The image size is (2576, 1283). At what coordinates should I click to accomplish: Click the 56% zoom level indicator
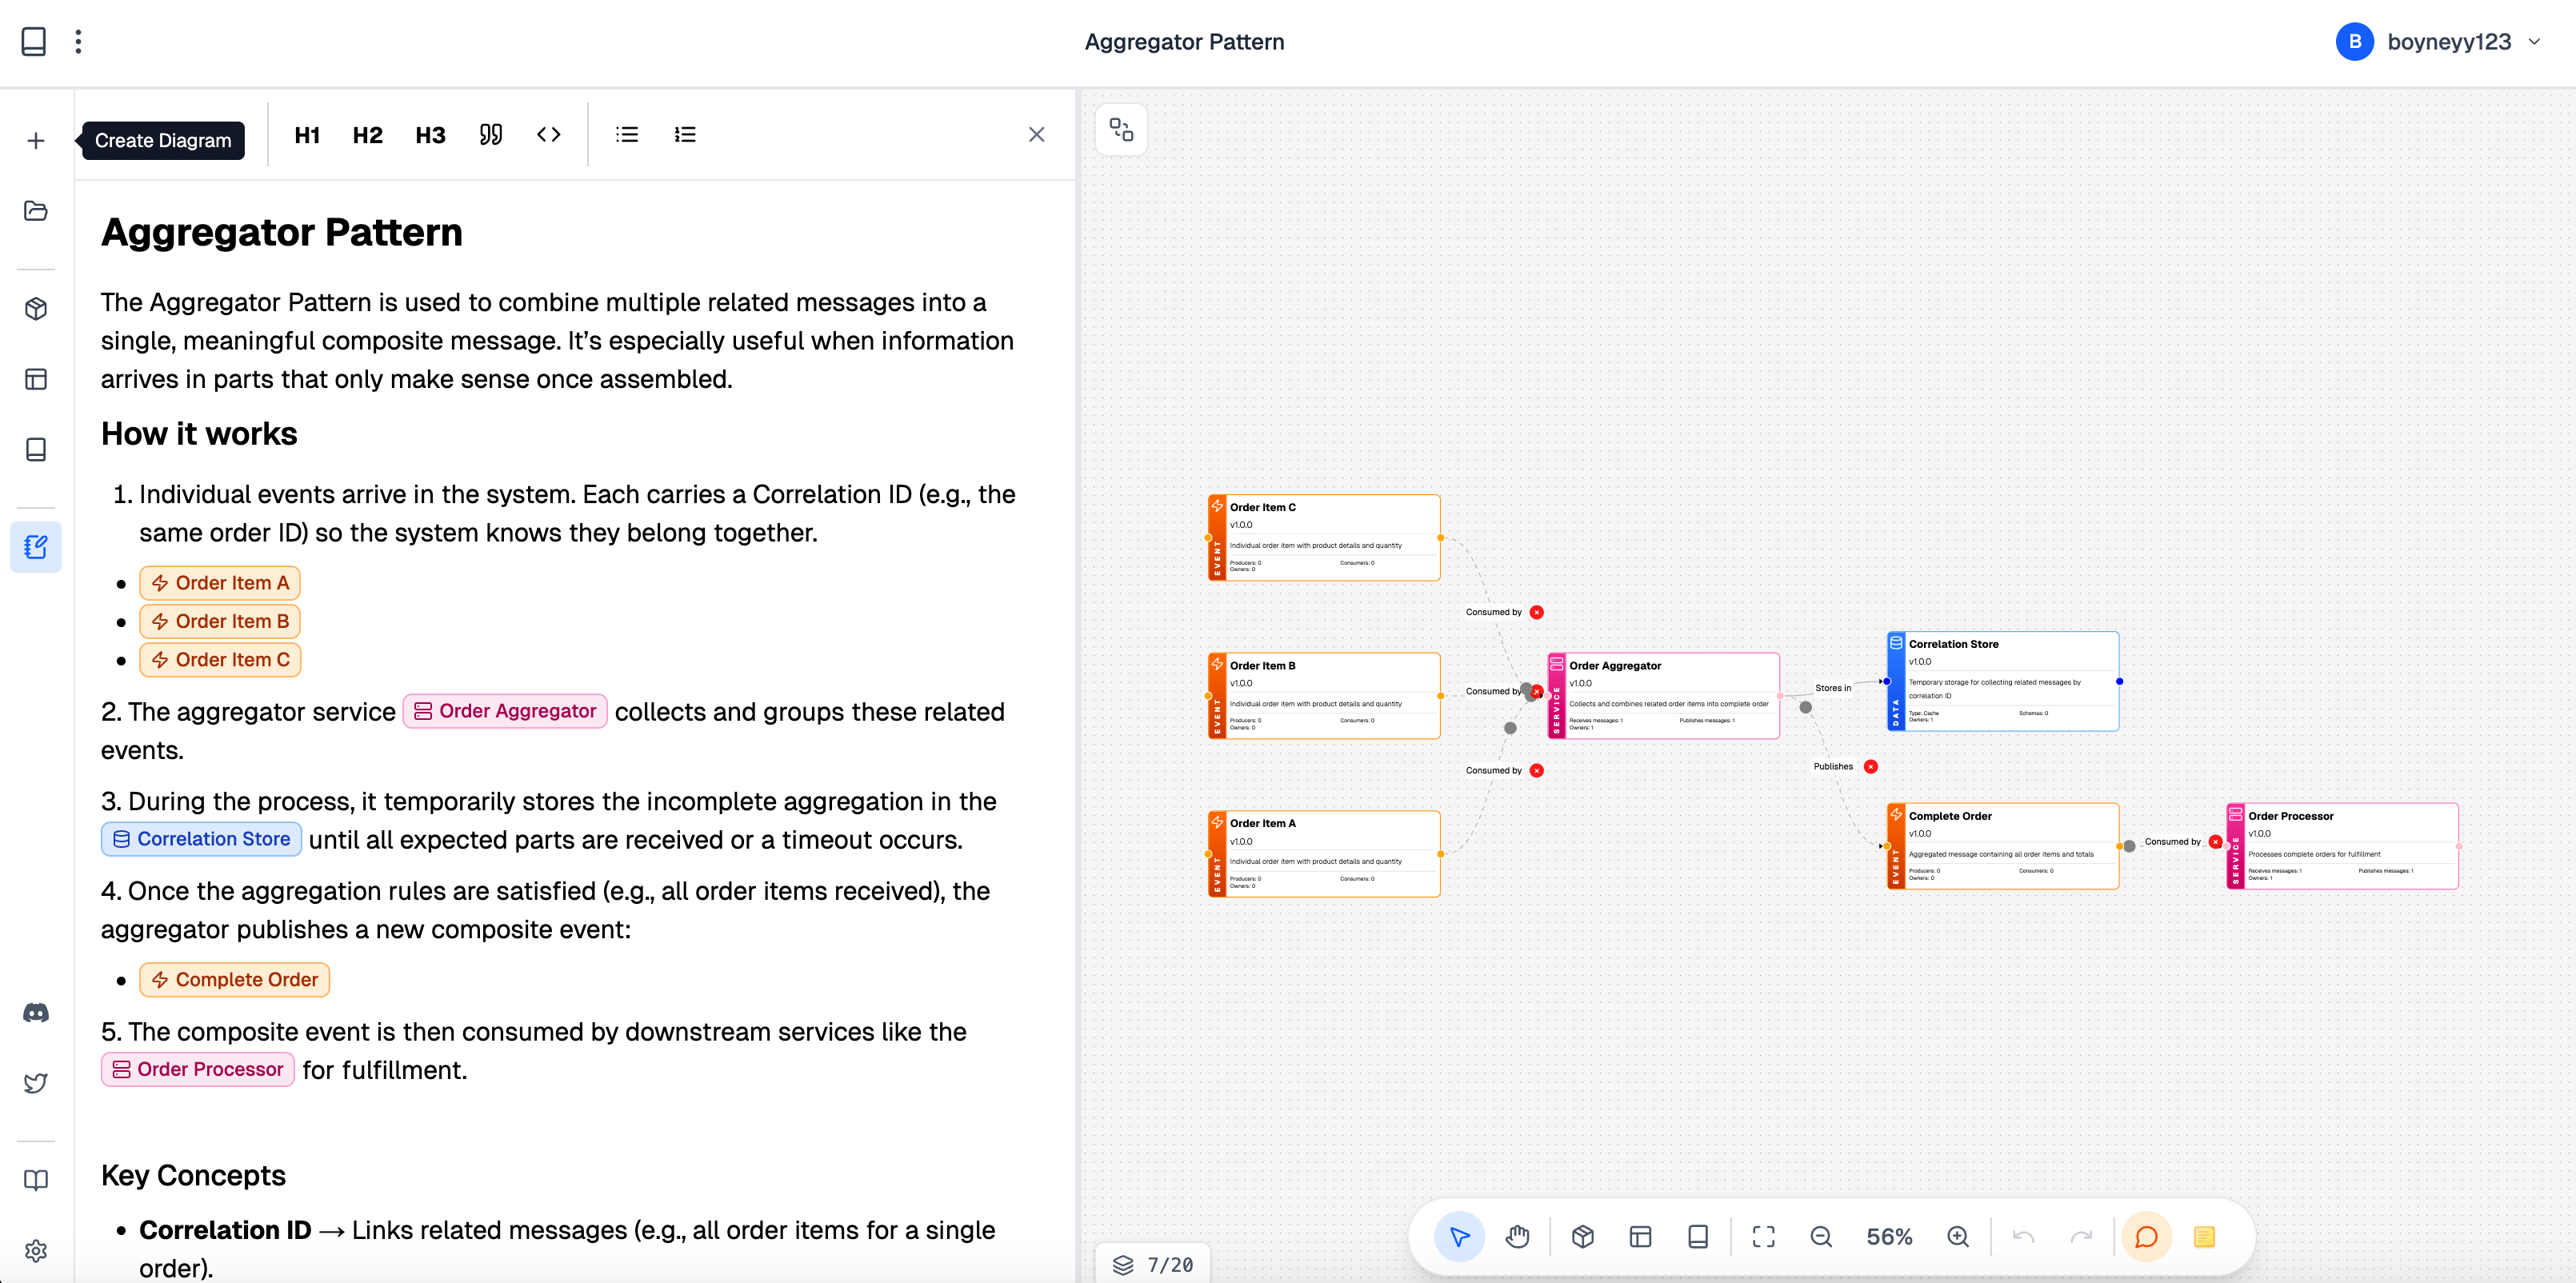pos(1888,1236)
